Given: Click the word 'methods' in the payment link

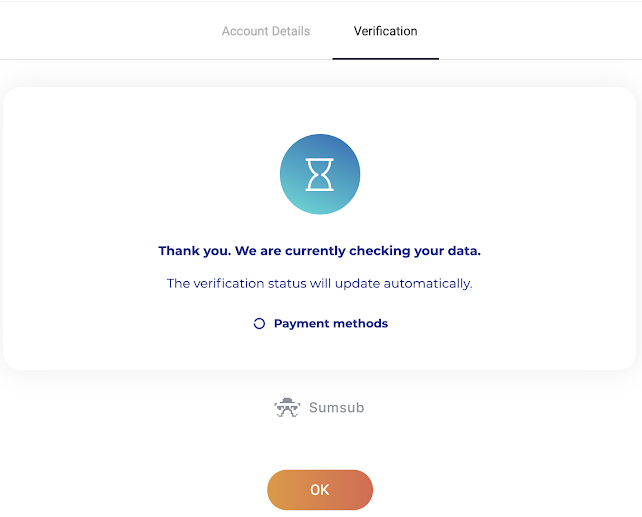Looking at the screenshot, I should [361, 324].
